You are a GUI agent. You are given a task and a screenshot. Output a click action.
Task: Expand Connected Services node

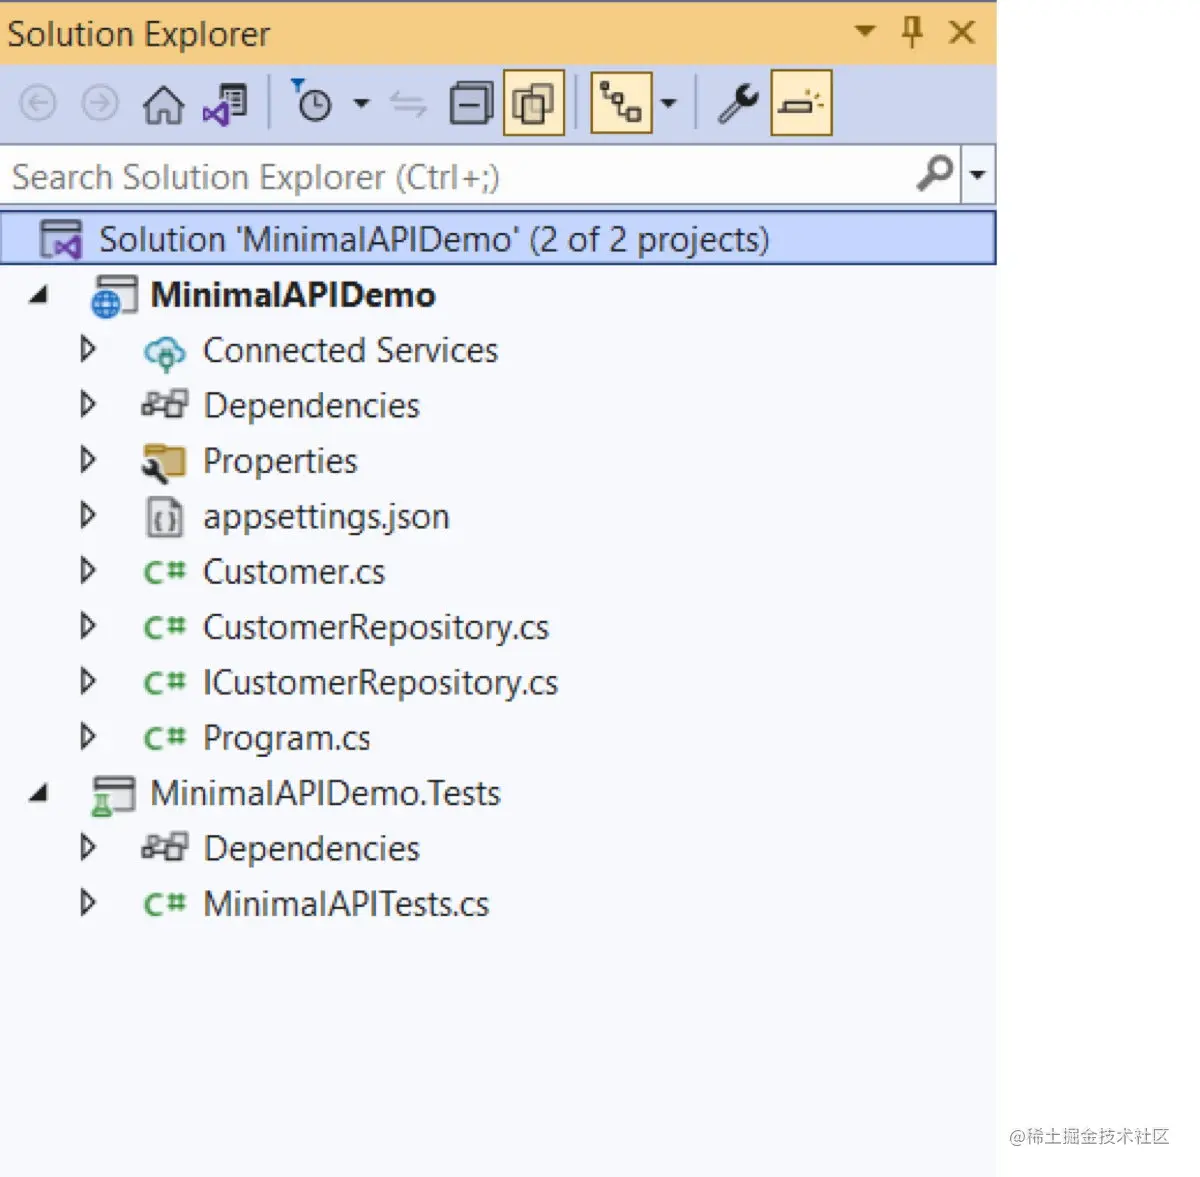click(x=88, y=349)
